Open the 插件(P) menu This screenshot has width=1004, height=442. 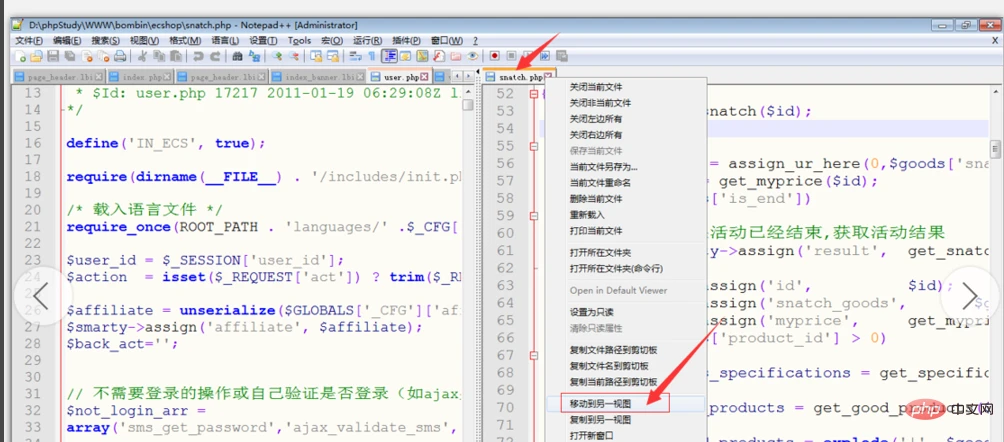407,40
